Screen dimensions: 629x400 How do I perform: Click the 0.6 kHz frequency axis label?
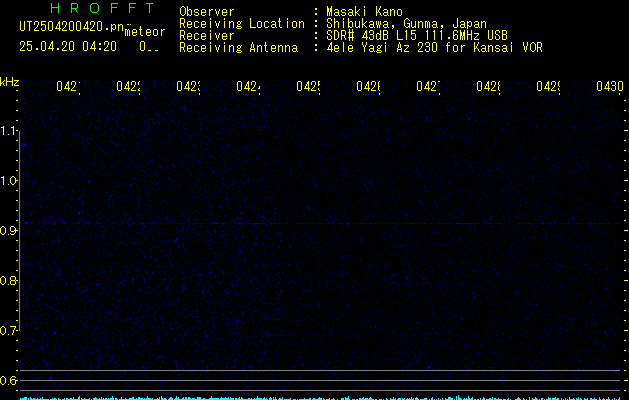coord(8,380)
